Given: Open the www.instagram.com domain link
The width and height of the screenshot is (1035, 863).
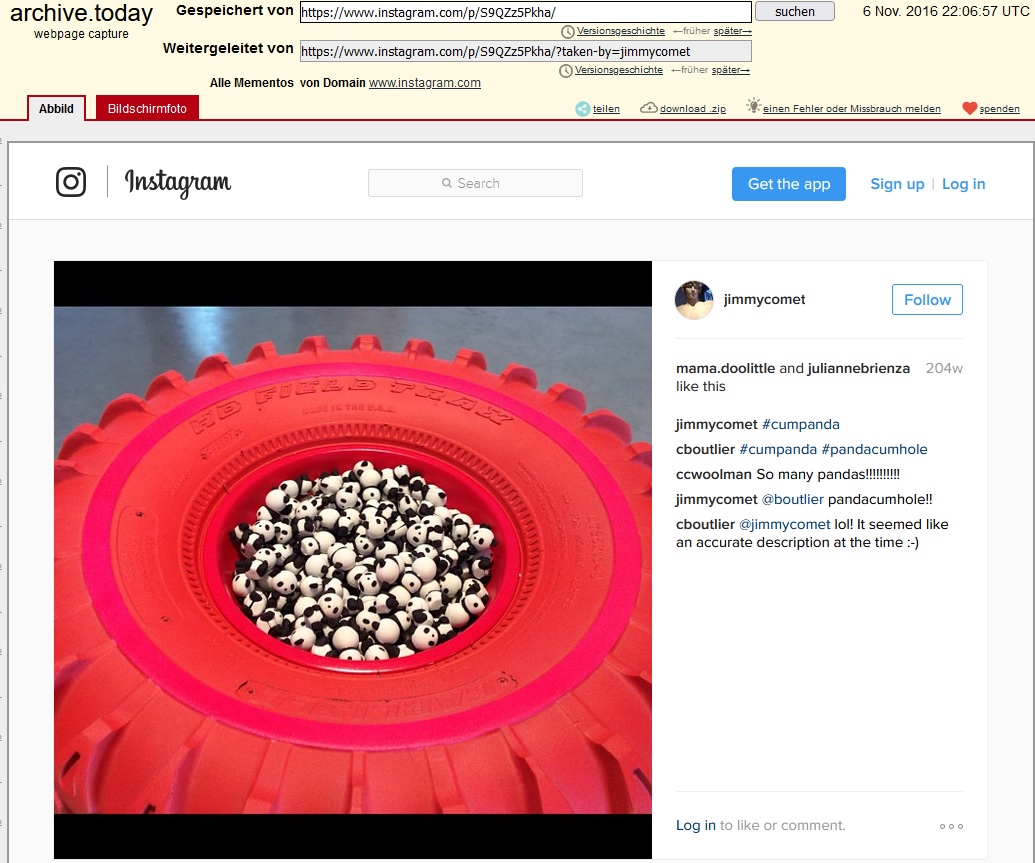Looking at the screenshot, I should [424, 83].
